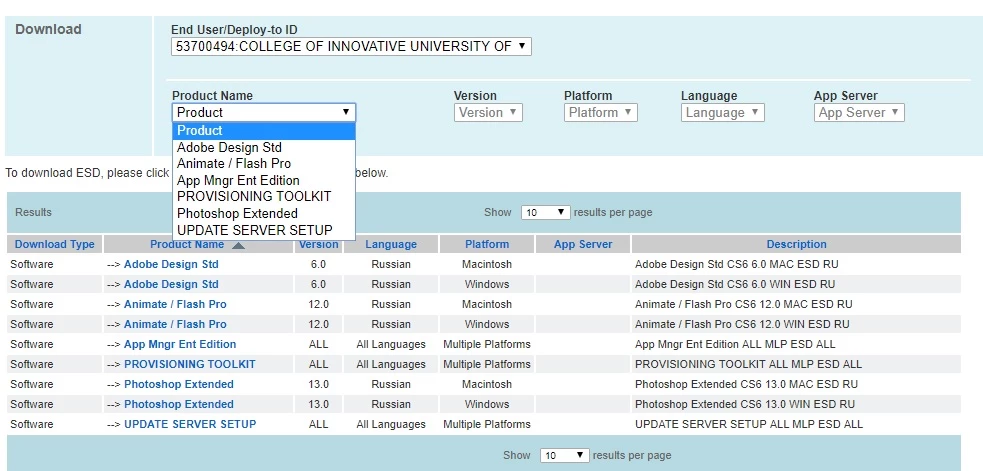Click description 'Photoshop Extended CS6 13.0 MAC ESD RU'

point(746,384)
